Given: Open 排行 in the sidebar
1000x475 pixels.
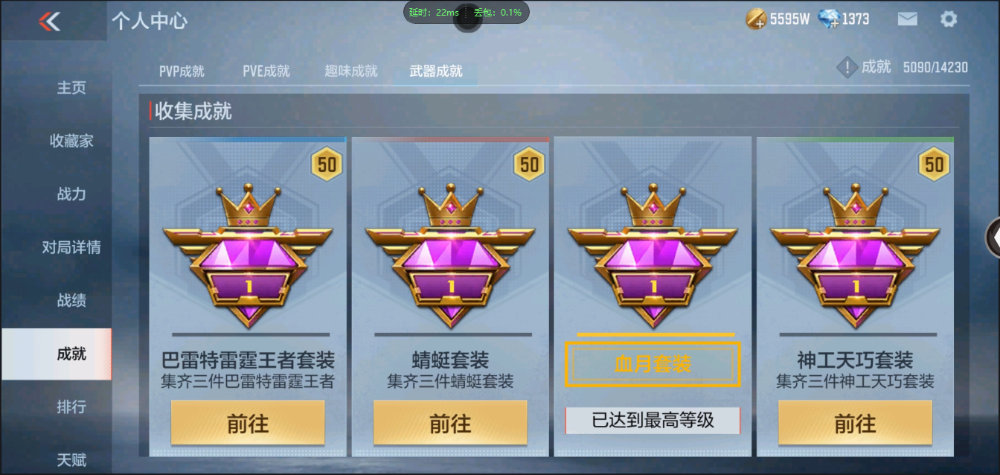Looking at the screenshot, I should 71,407.
